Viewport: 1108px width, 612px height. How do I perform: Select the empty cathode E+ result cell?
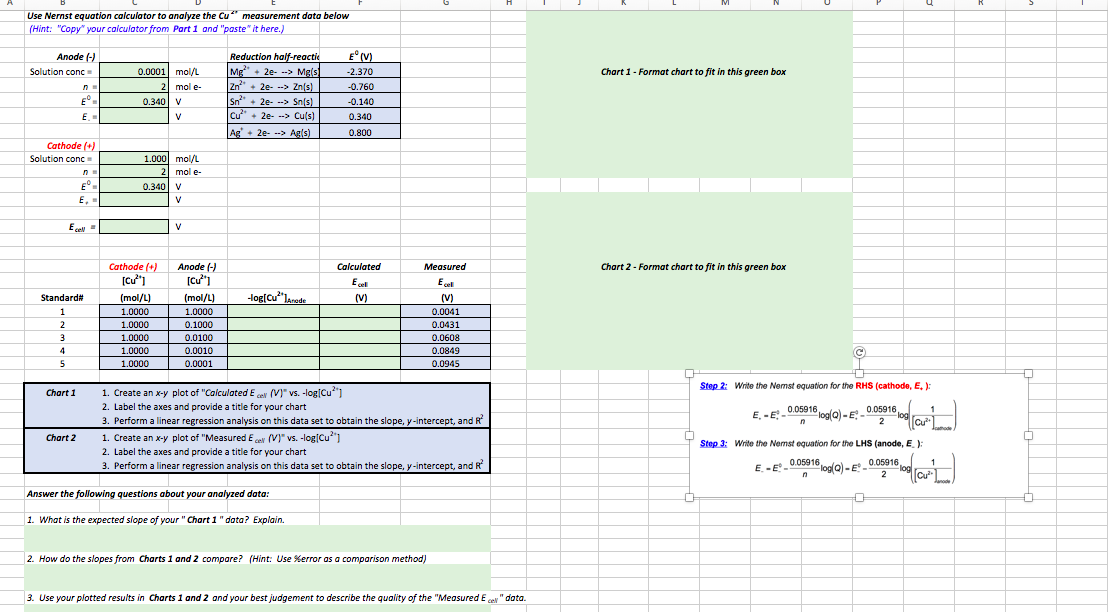pyautogui.click(x=134, y=200)
